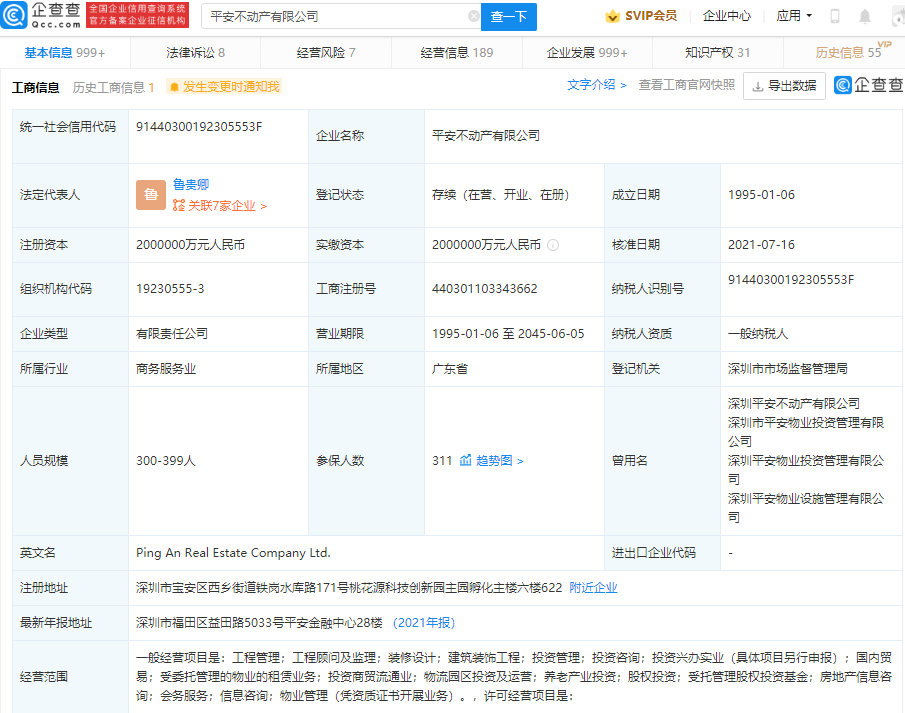The width and height of the screenshot is (905, 713).
Task: Click legal representative name 鲁贵卿
Action: pos(191,184)
